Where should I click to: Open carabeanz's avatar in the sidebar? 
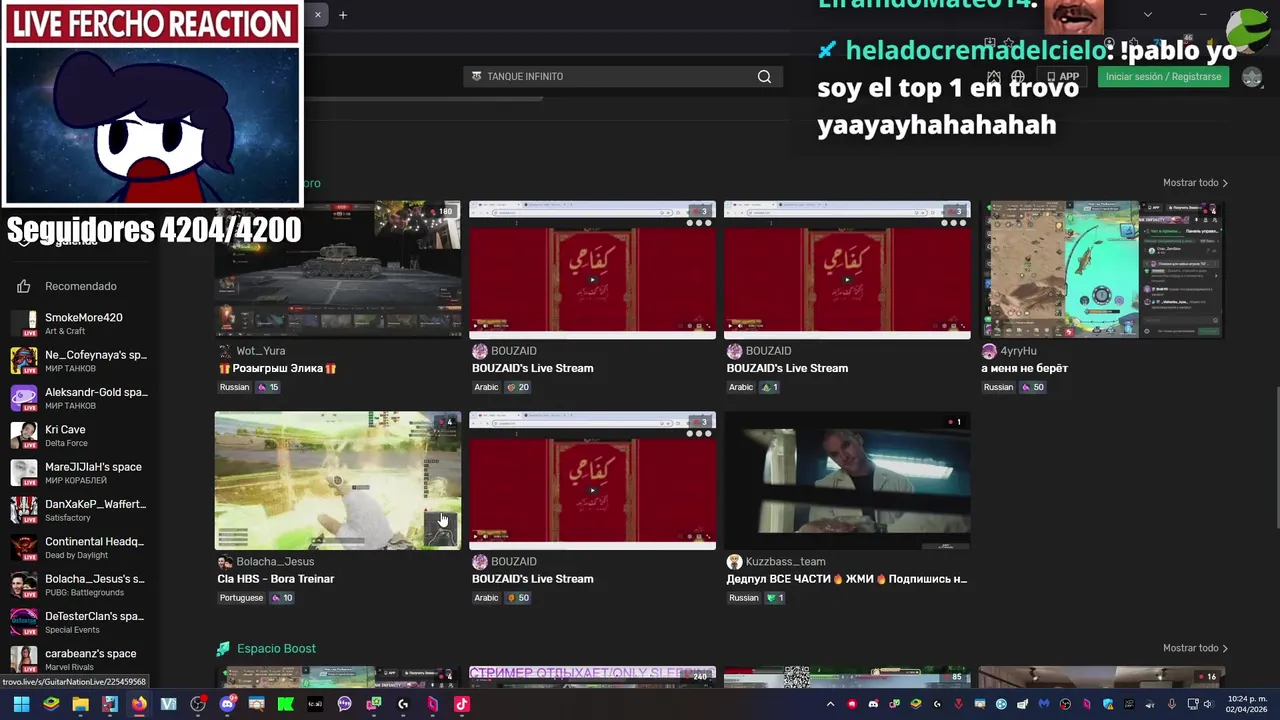pyautogui.click(x=24, y=659)
